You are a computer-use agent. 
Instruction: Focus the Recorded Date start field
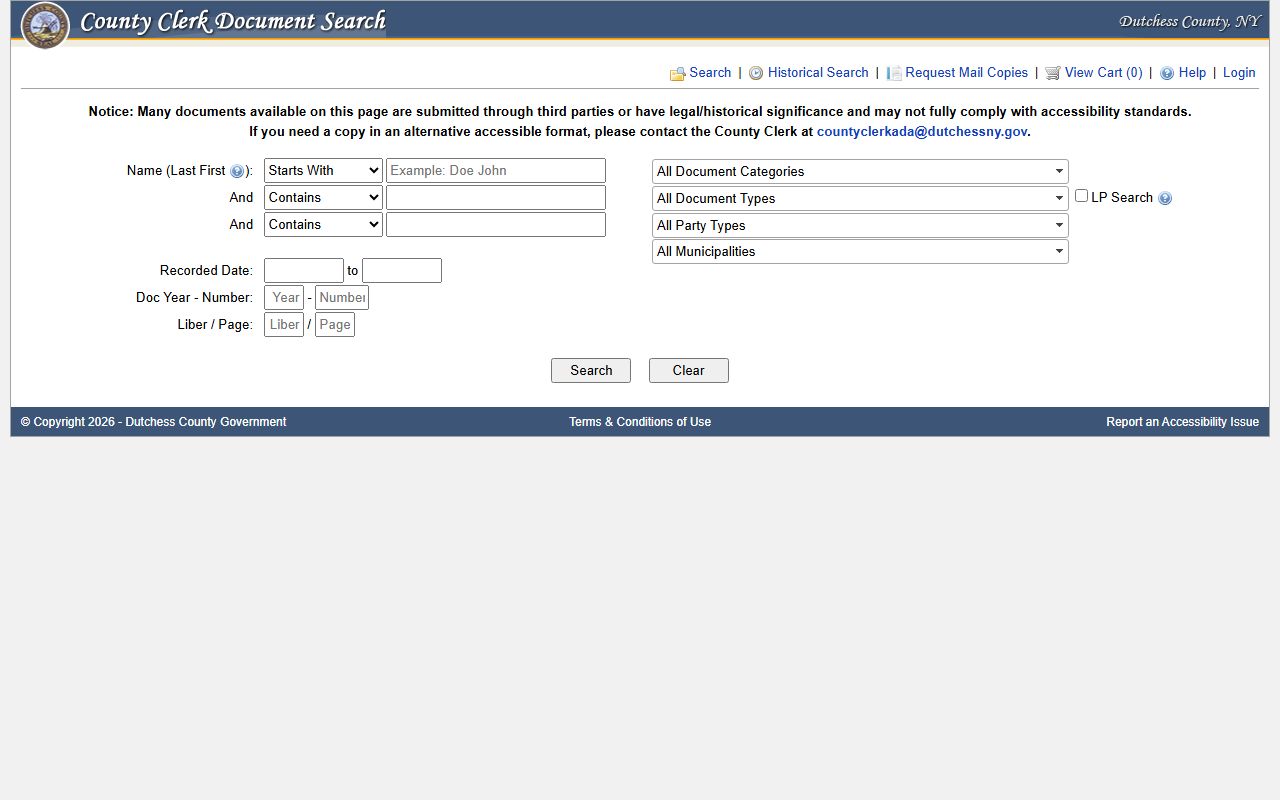(304, 271)
